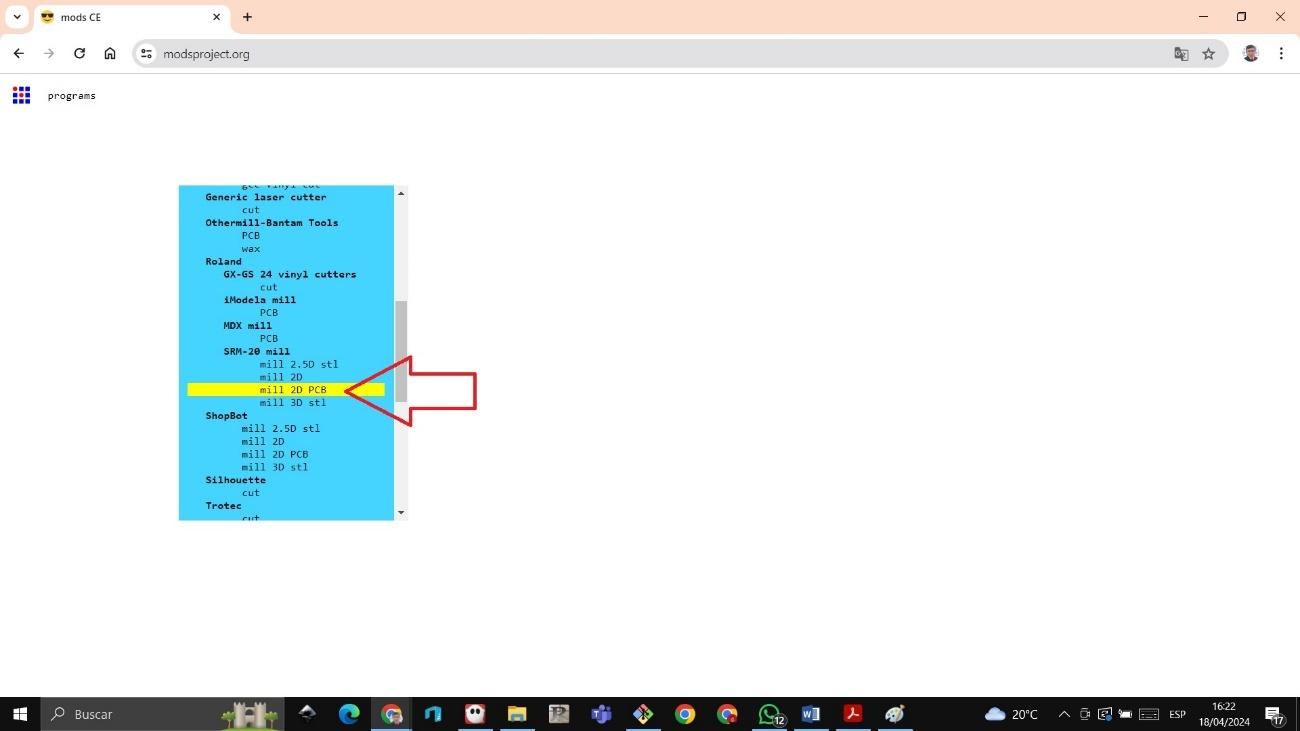Open the Chrome three-dot menu
The width and height of the screenshot is (1300, 731).
1281,54
